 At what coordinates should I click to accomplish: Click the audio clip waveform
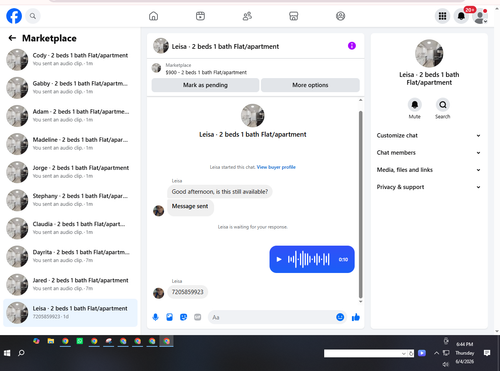pyautogui.click(x=309, y=259)
